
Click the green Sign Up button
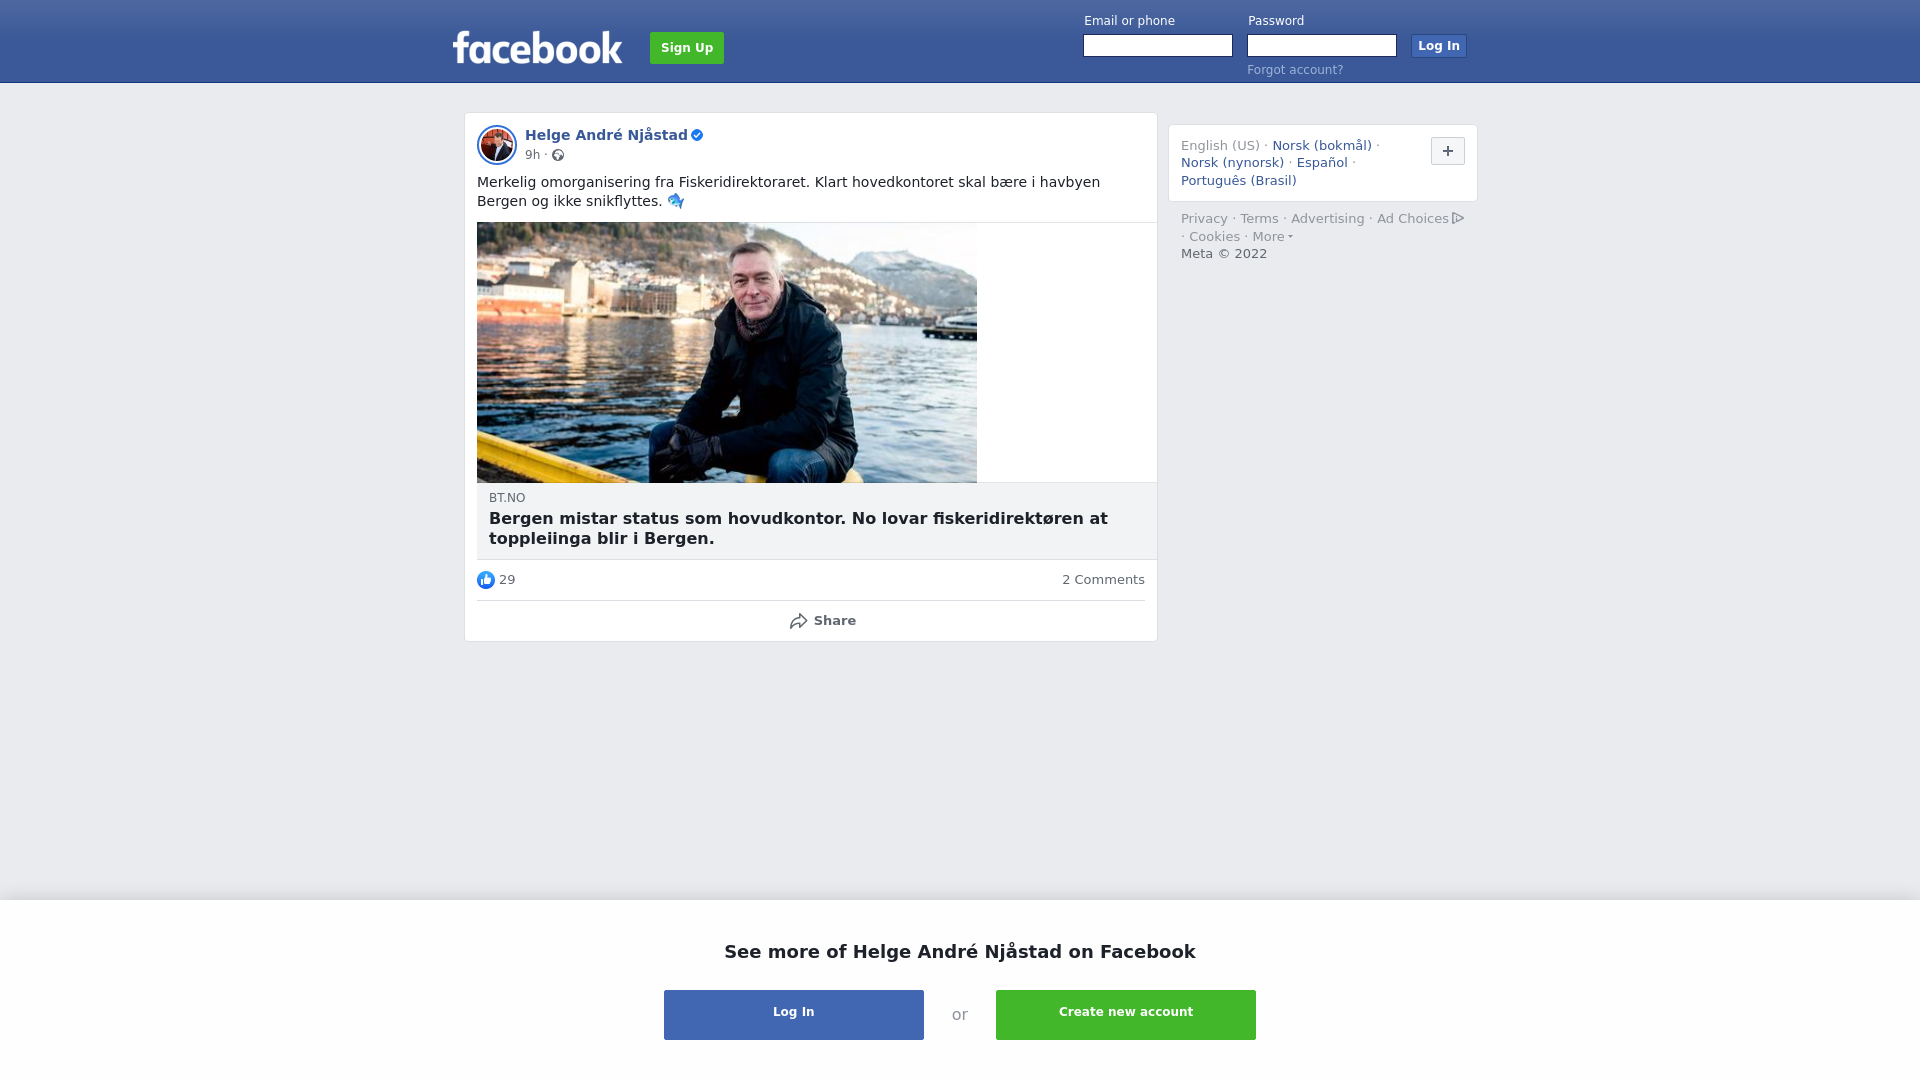[x=687, y=48]
